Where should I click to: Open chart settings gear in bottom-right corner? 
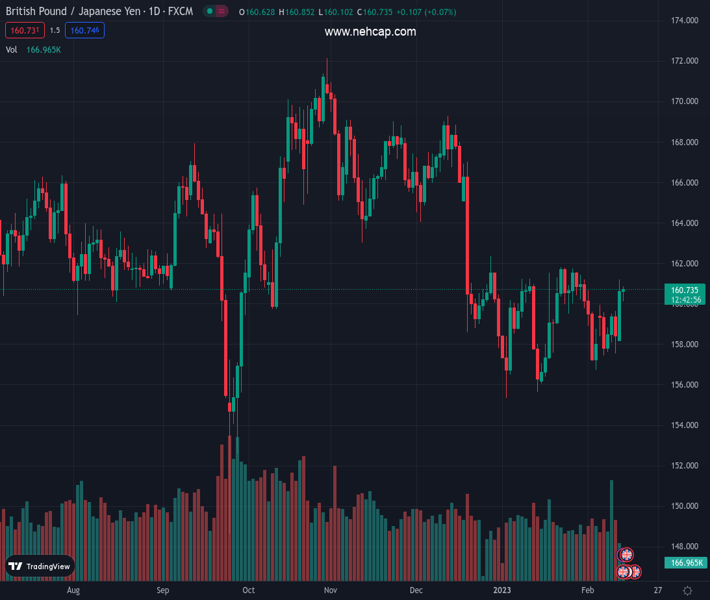688,591
